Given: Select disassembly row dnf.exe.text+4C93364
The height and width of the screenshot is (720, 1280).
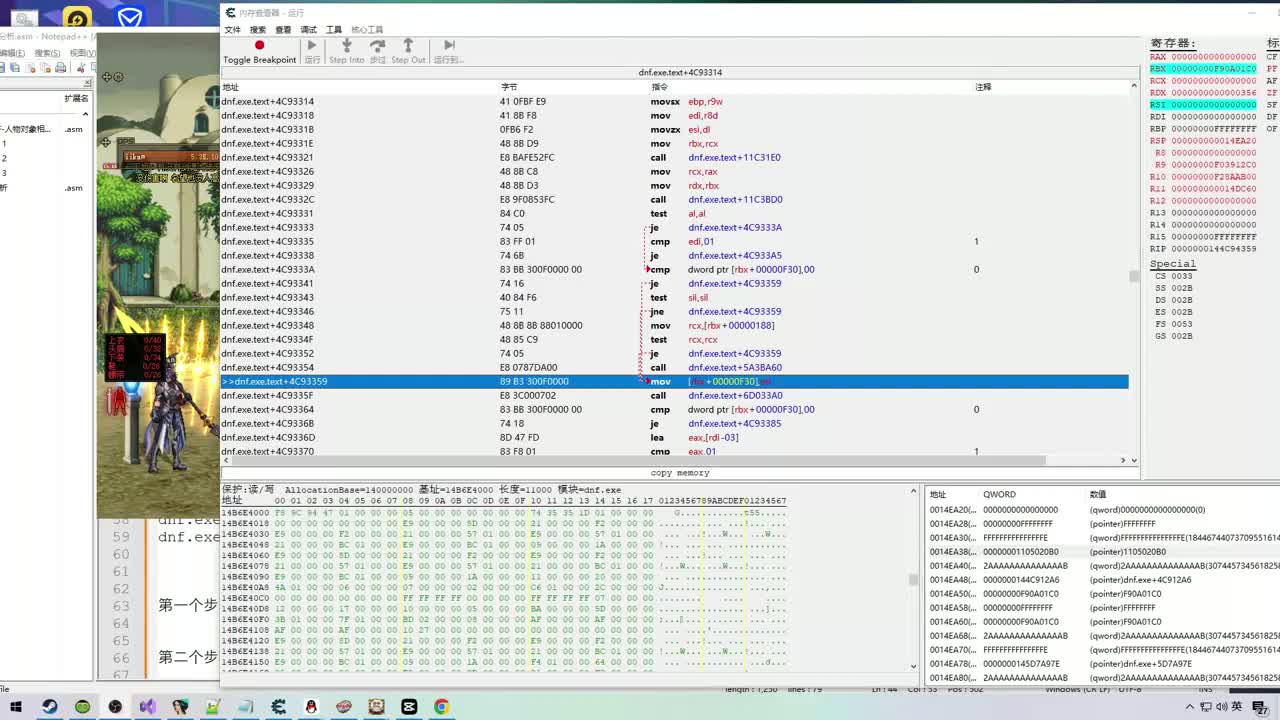Looking at the screenshot, I should coord(675,409).
